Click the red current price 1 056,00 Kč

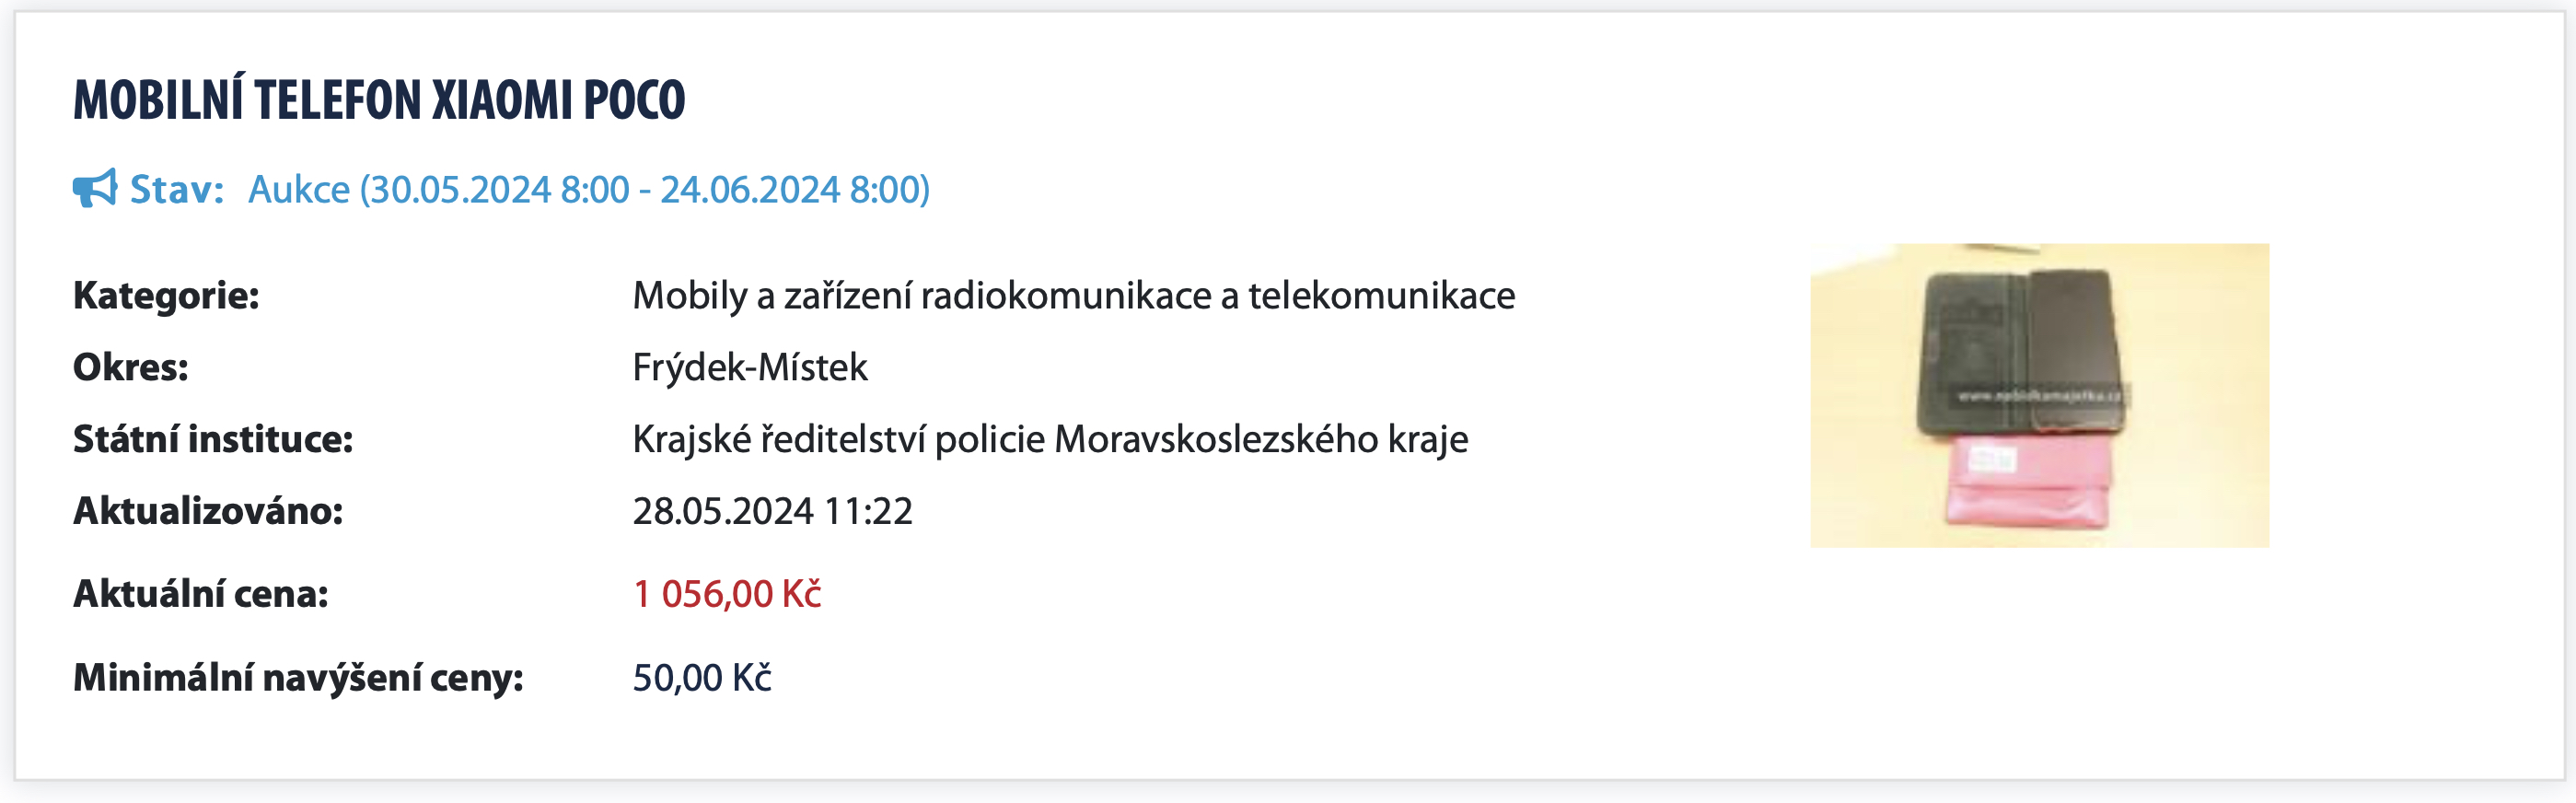pyautogui.click(x=727, y=594)
